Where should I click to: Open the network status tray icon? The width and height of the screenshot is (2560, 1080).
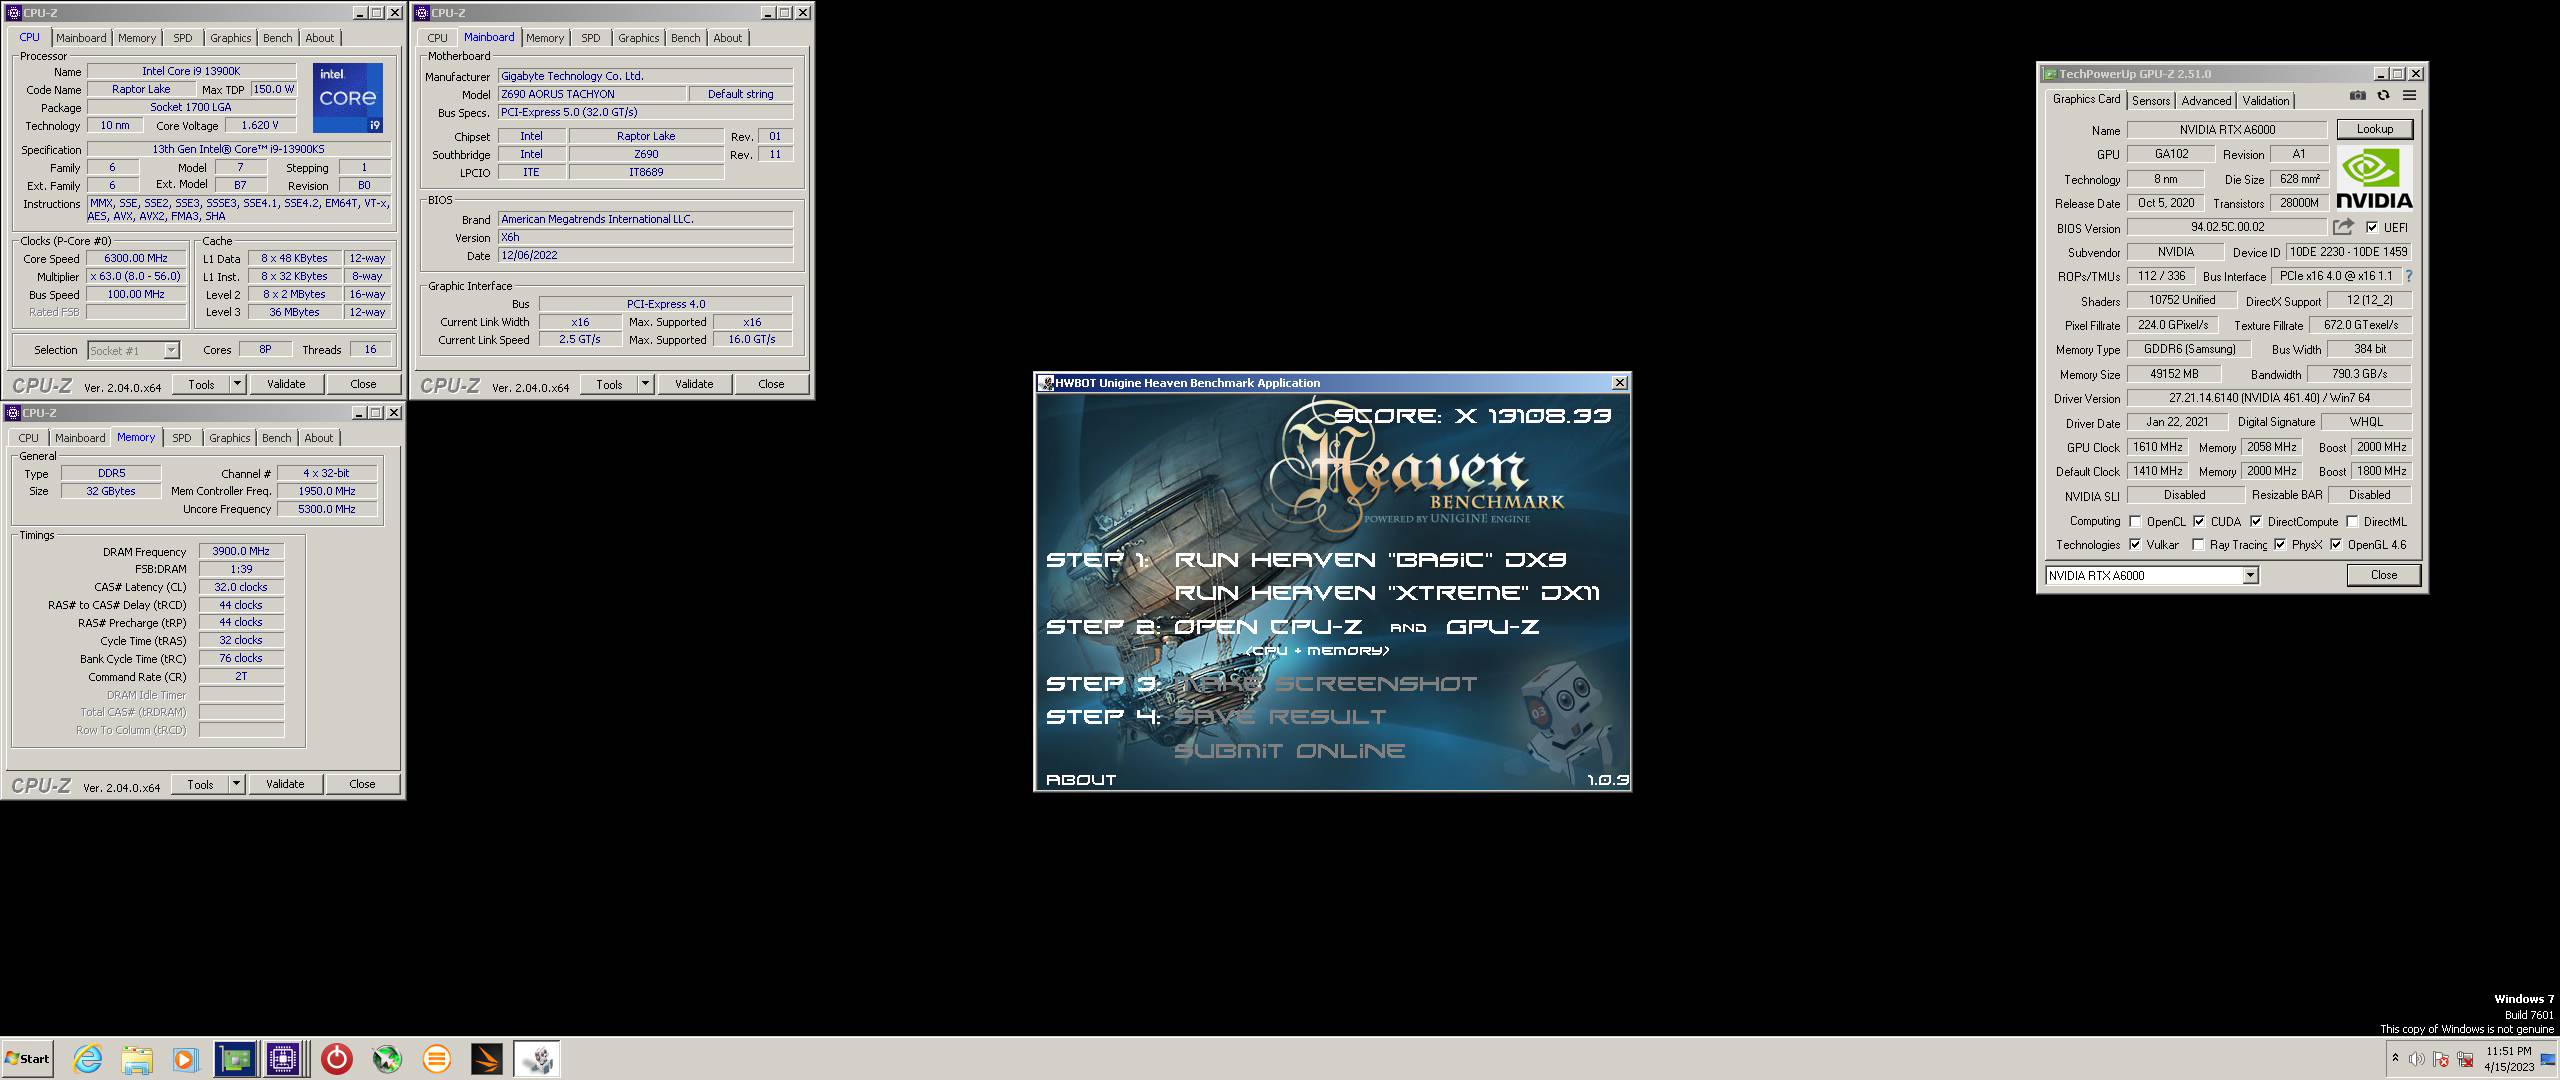(x=2463, y=1059)
